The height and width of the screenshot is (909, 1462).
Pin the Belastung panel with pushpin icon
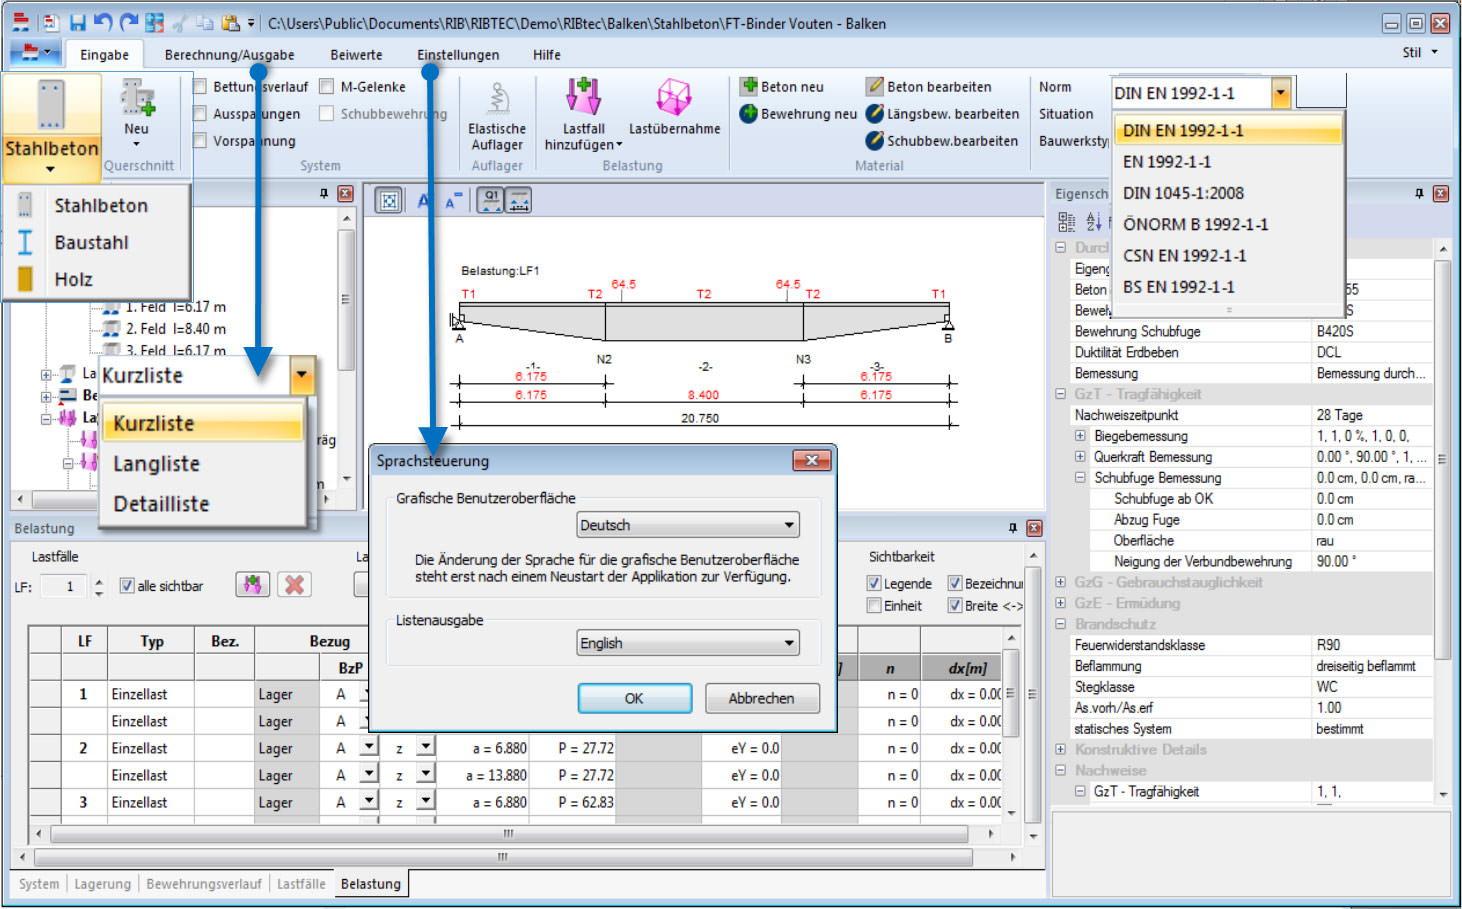(1013, 528)
